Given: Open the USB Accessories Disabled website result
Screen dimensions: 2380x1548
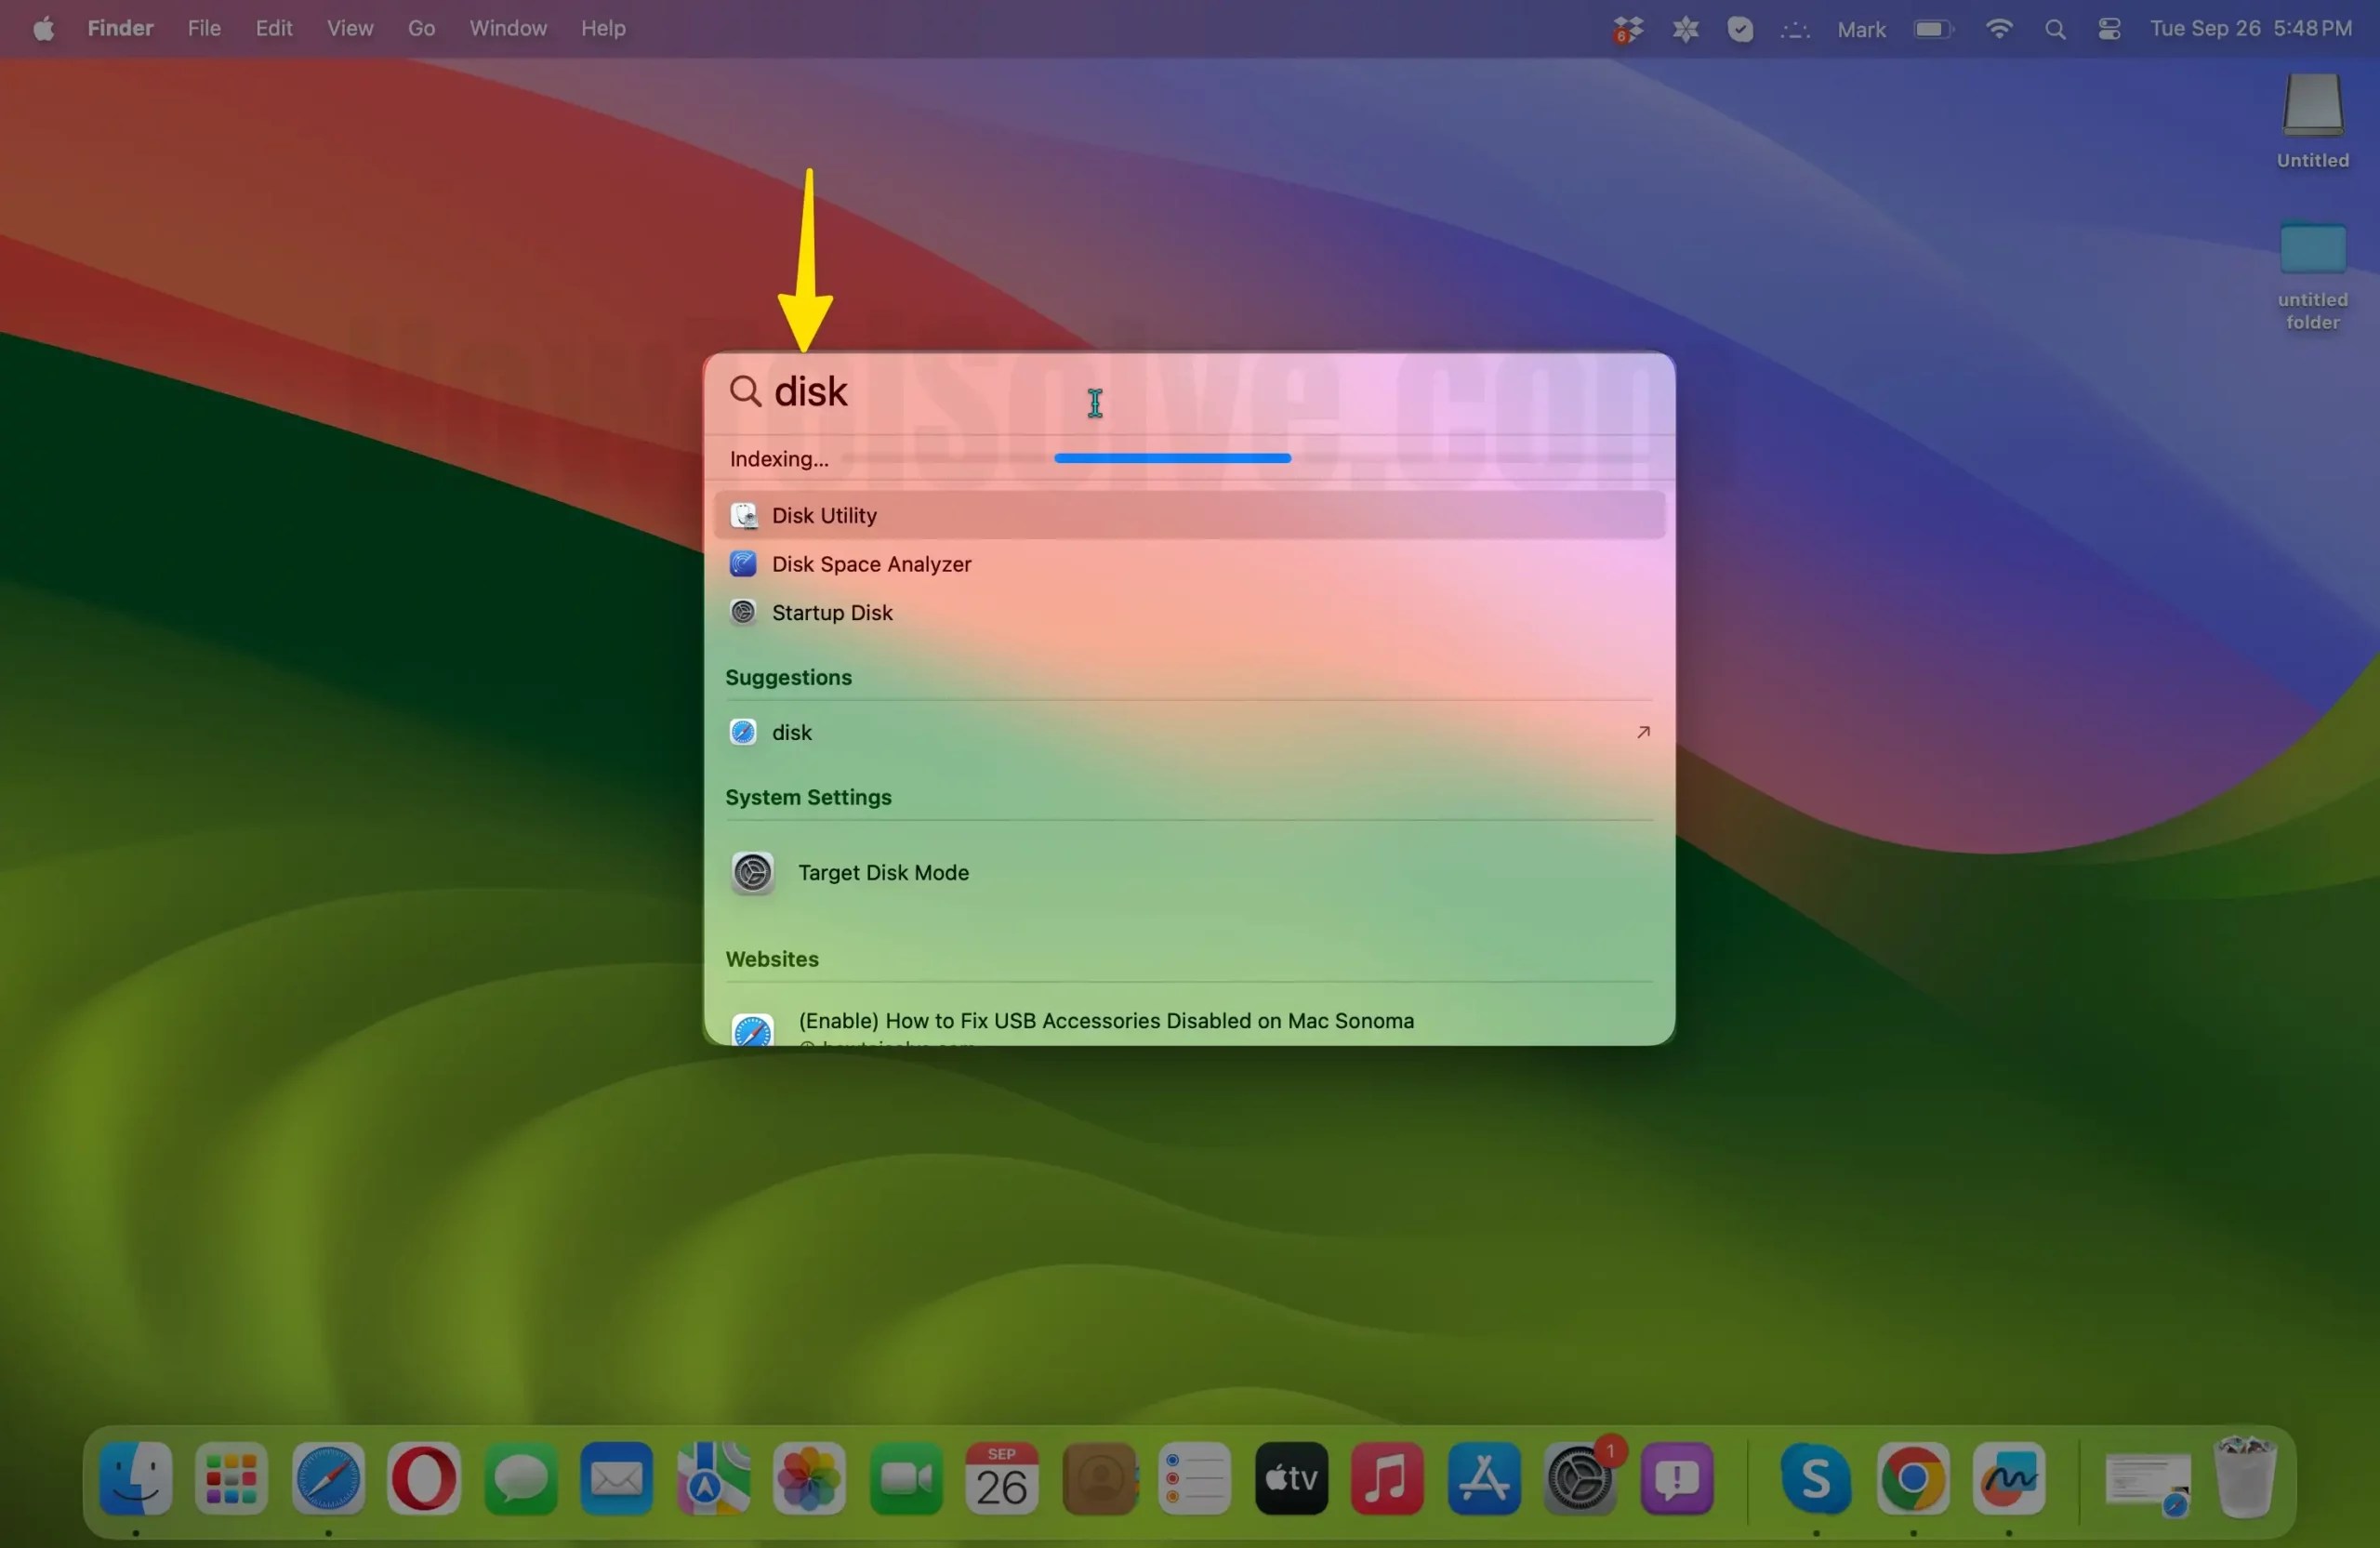Looking at the screenshot, I should point(1104,1021).
